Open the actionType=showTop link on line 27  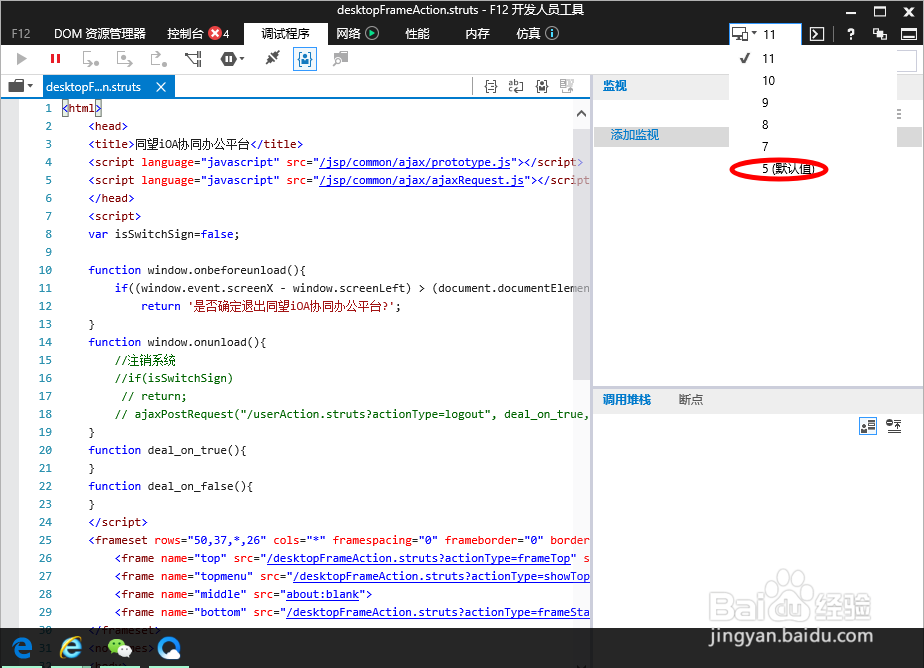441,576
